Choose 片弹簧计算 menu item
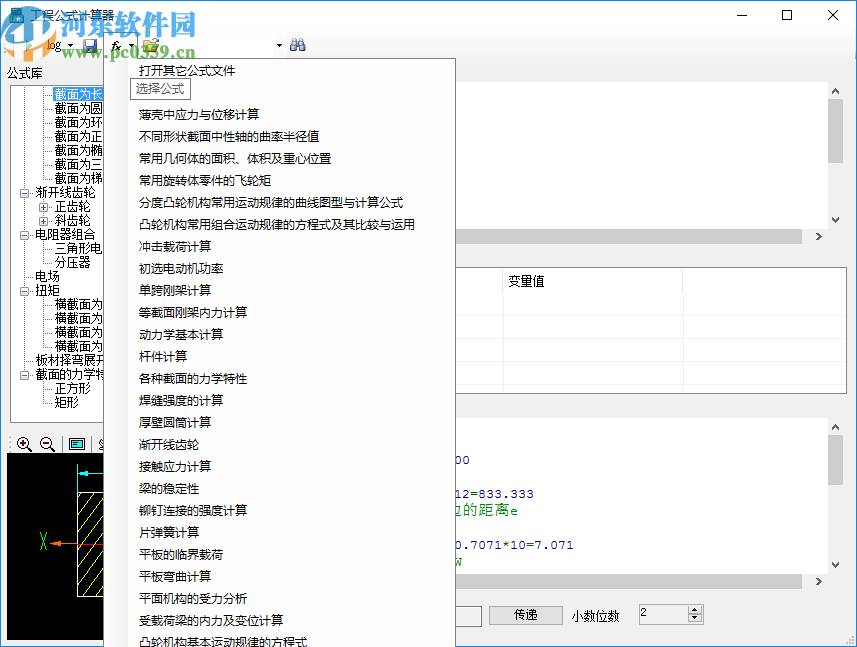The image size is (857, 647). pos(169,532)
